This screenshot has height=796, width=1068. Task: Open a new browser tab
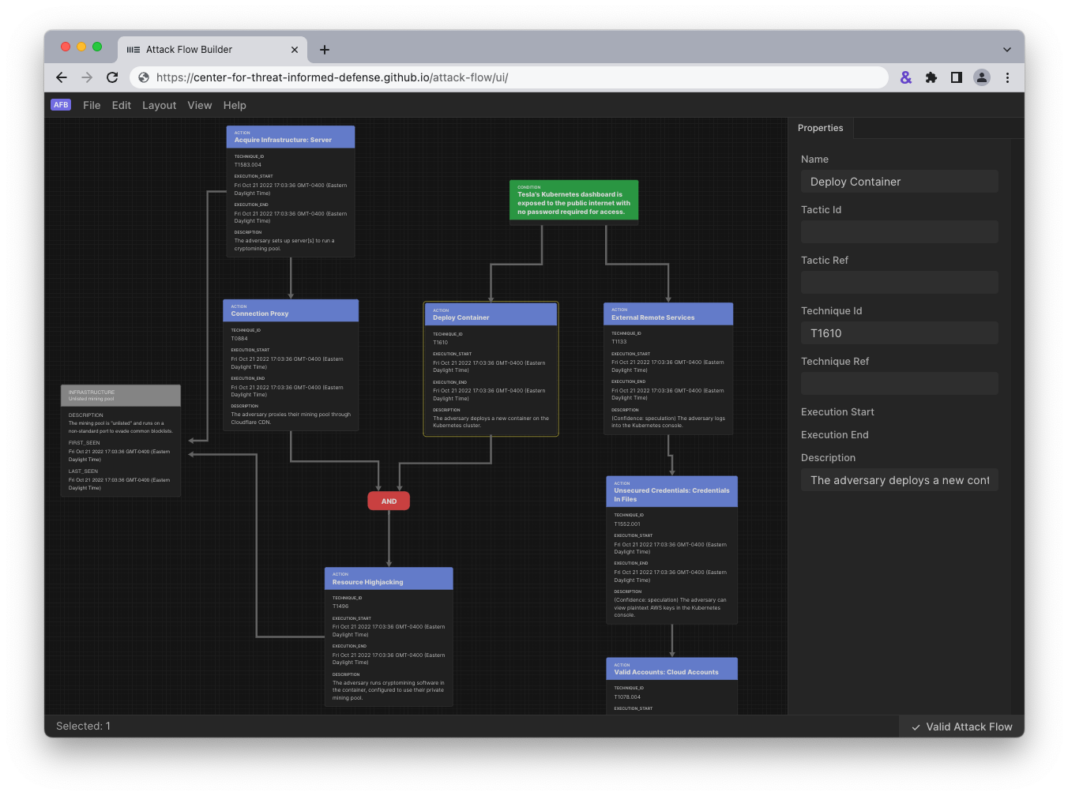325,49
